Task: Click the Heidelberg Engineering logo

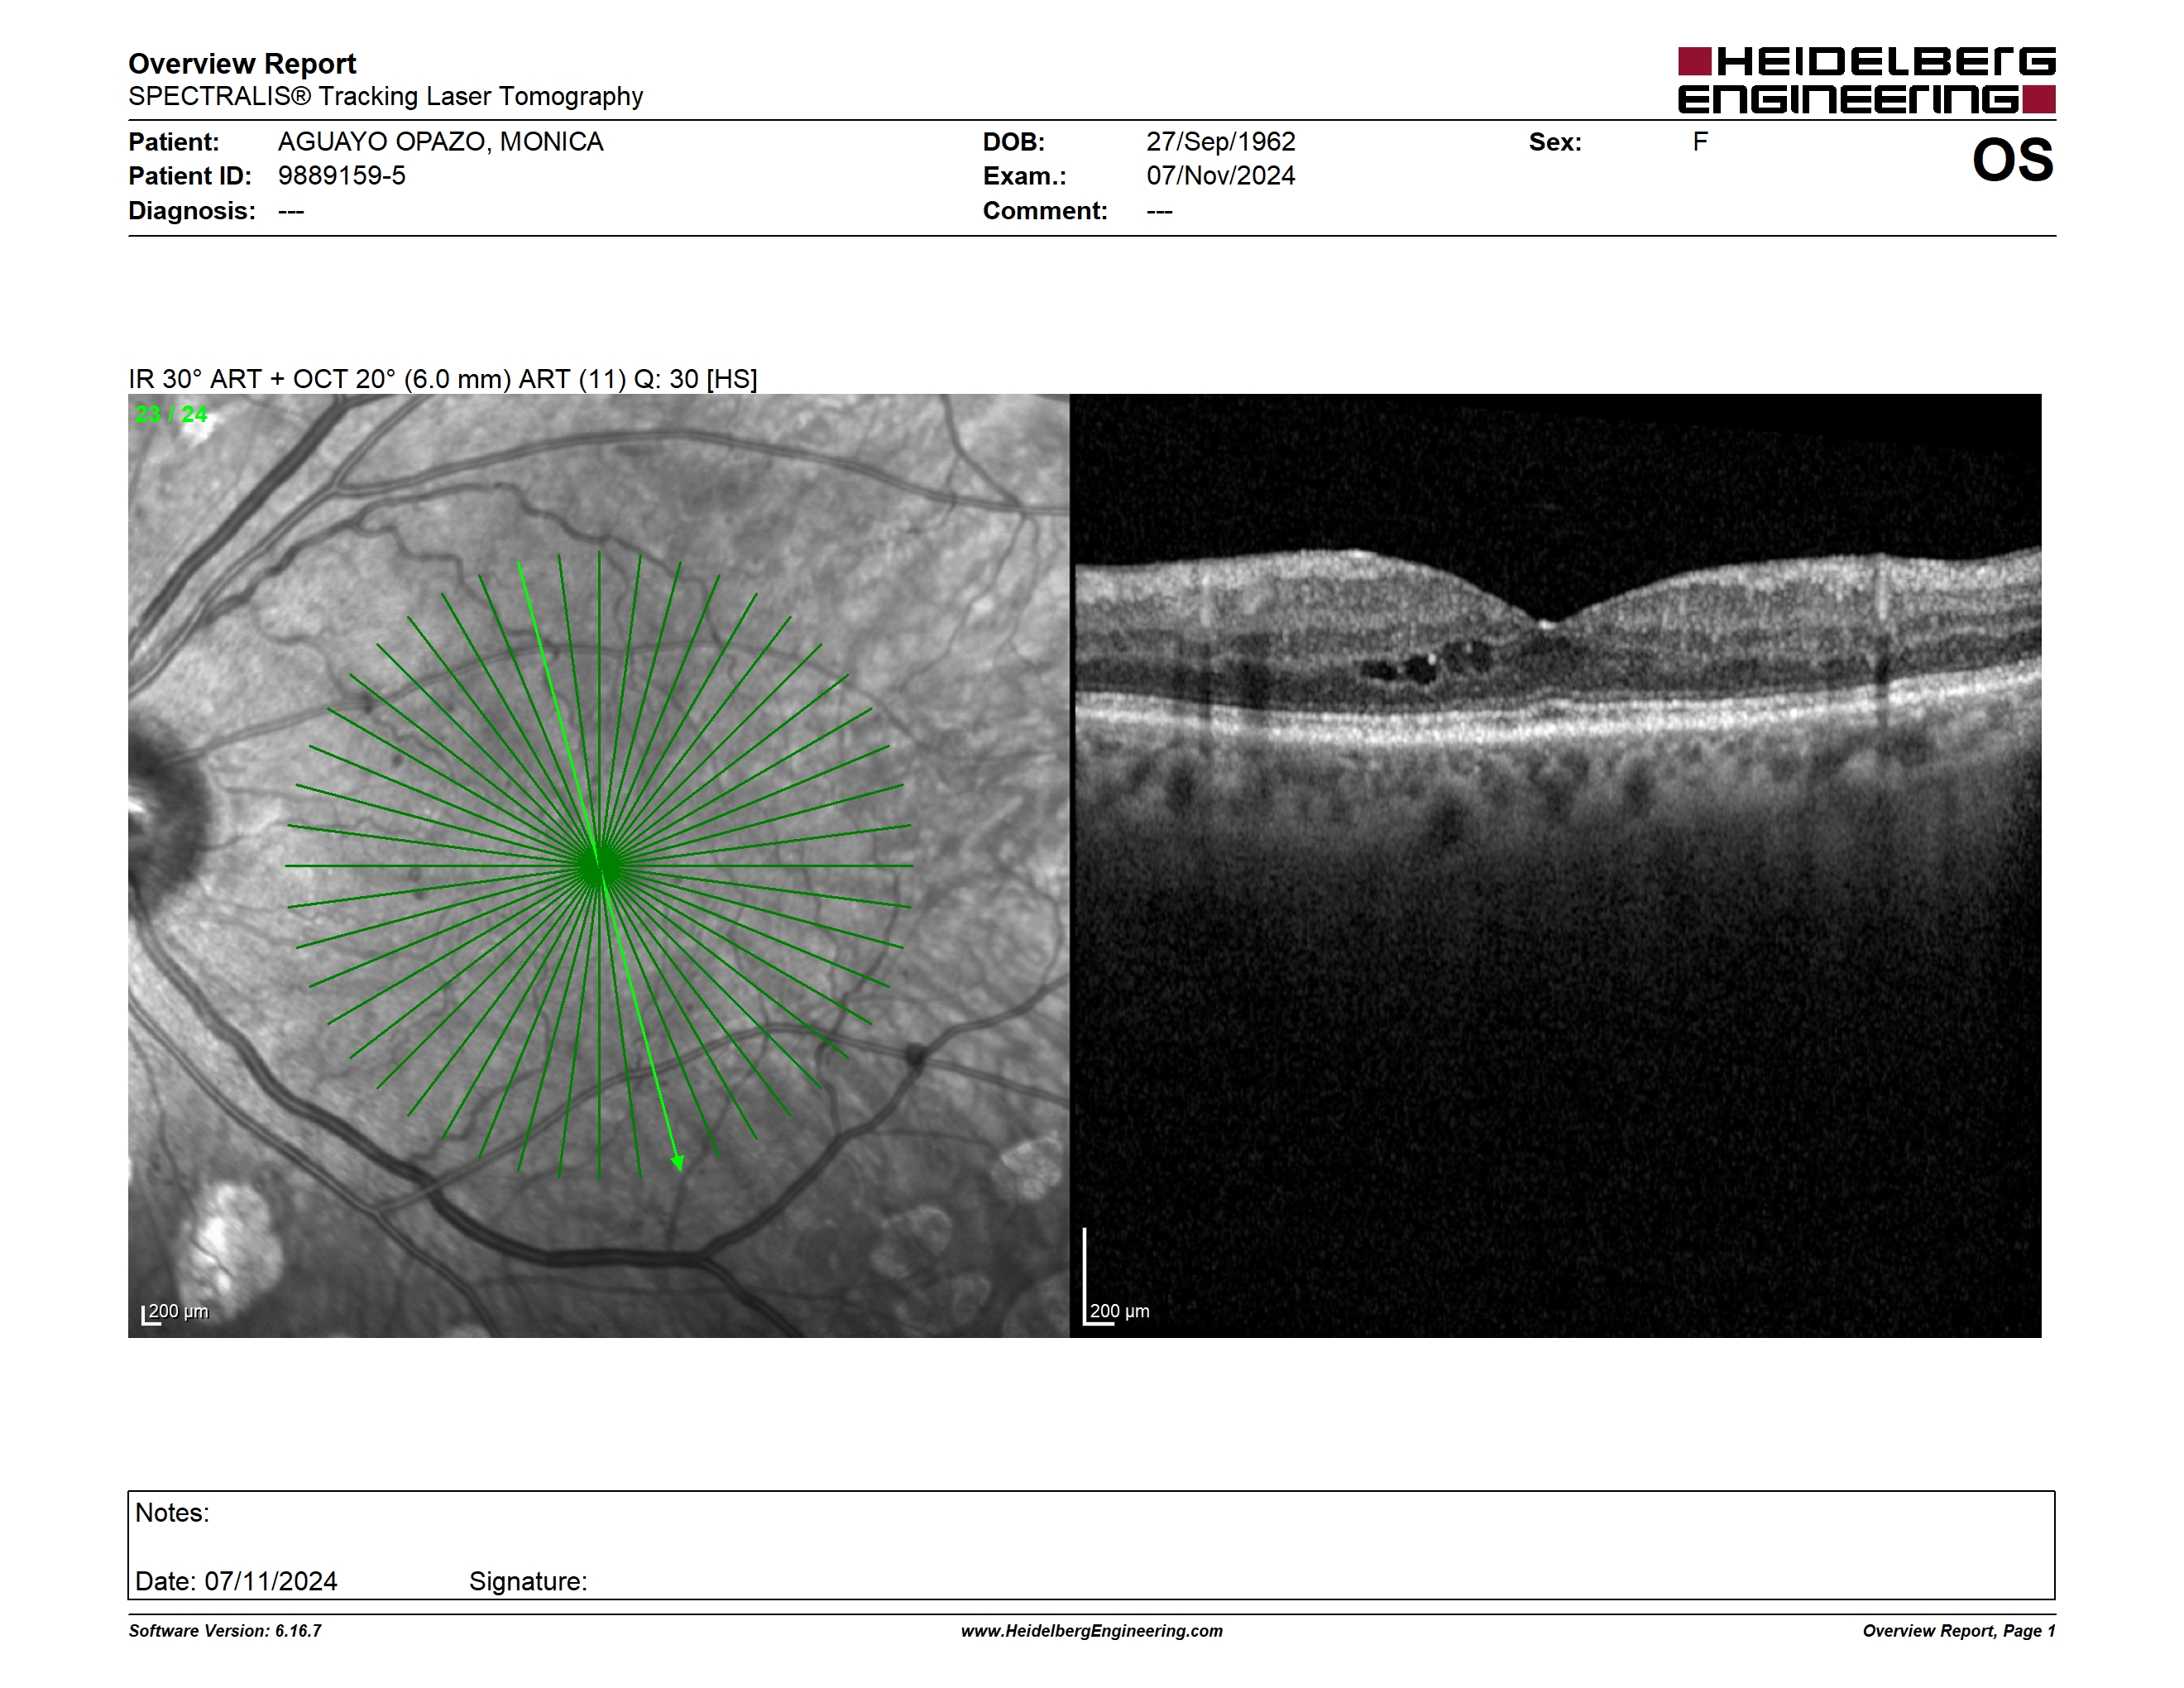Action: coord(1866,80)
